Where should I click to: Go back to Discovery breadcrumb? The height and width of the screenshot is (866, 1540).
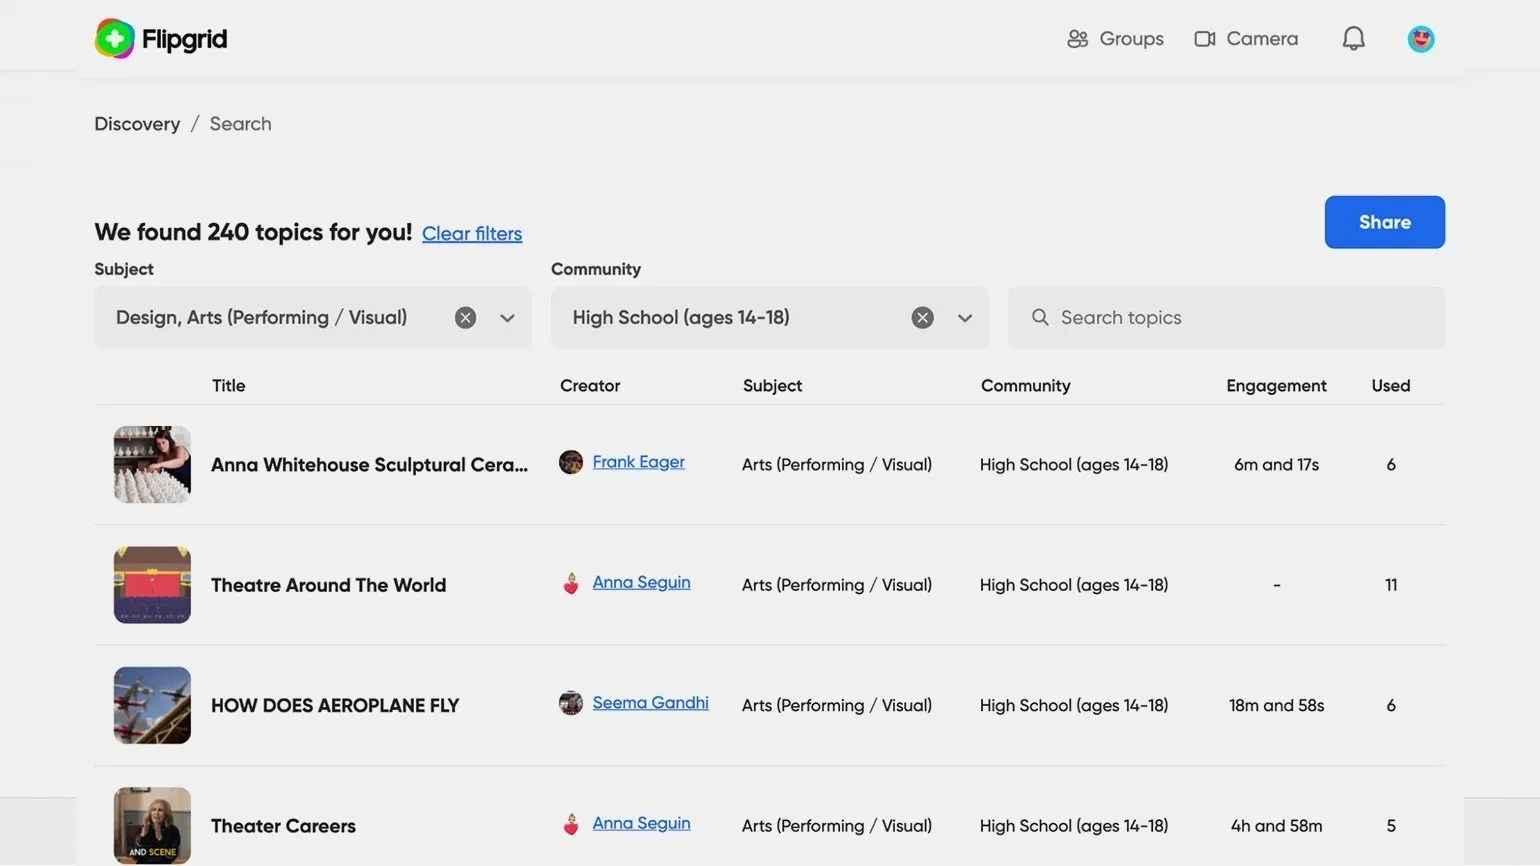[137, 124]
